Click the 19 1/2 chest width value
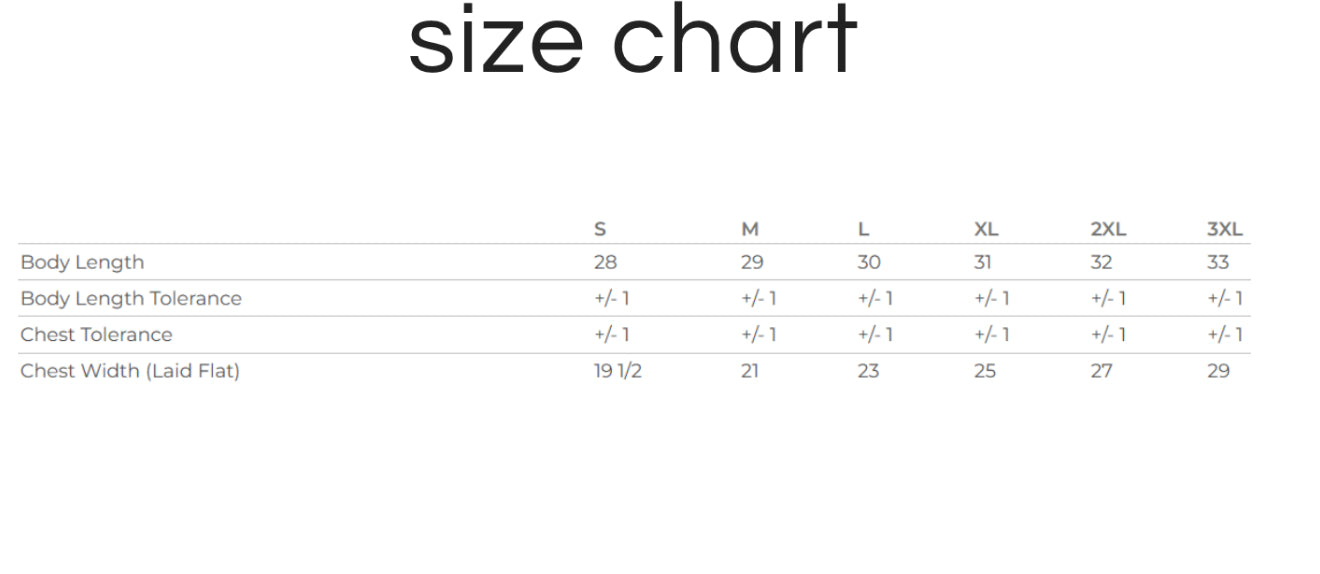This screenshot has width=1320, height=574. coord(618,371)
